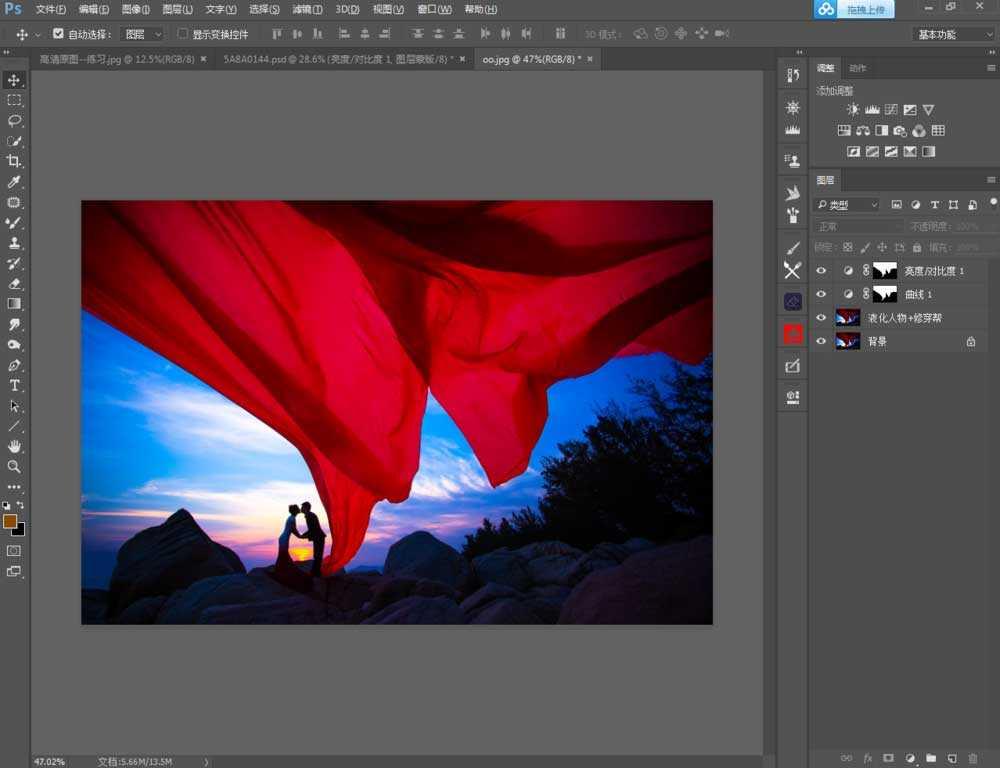Open the blend mode dropdown showing 正常
This screenshot has height=768, width=1000.
click(855, 226)
